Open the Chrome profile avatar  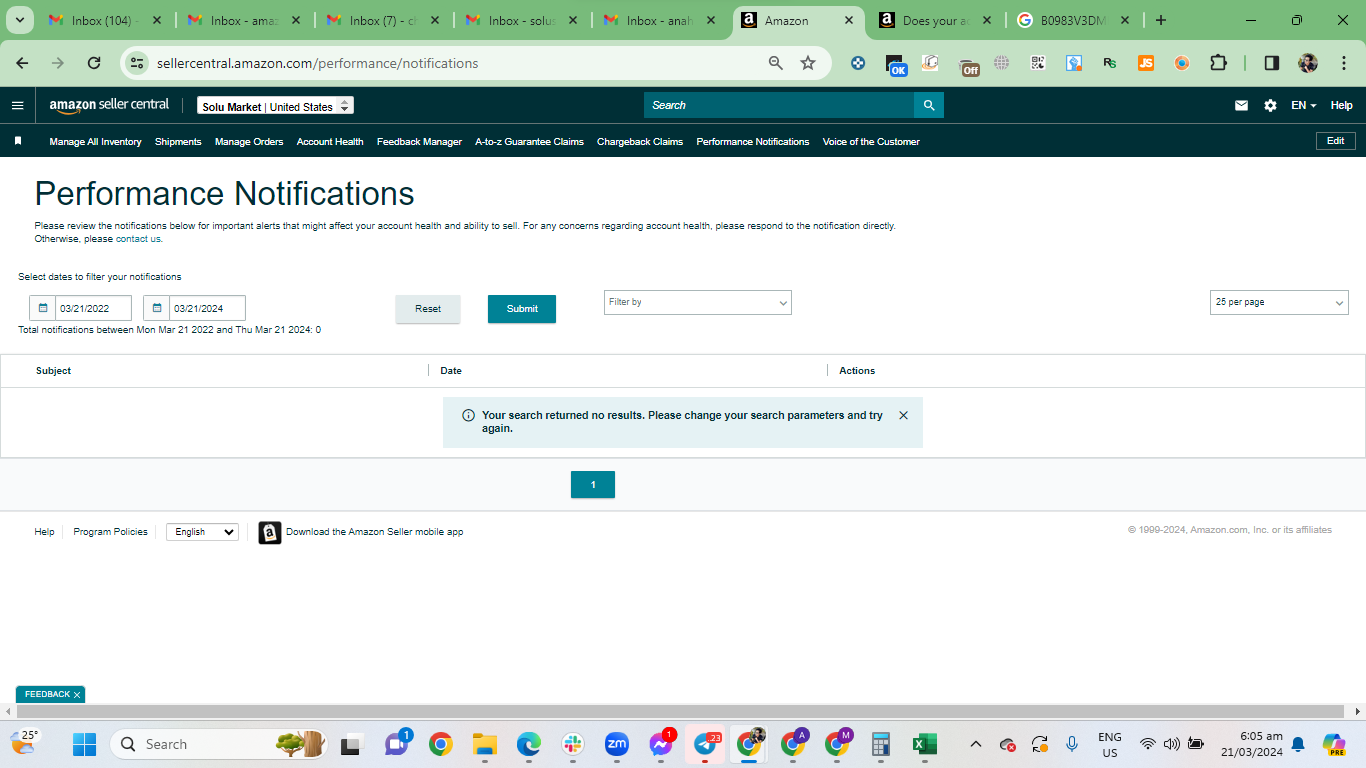[1308, 63]
